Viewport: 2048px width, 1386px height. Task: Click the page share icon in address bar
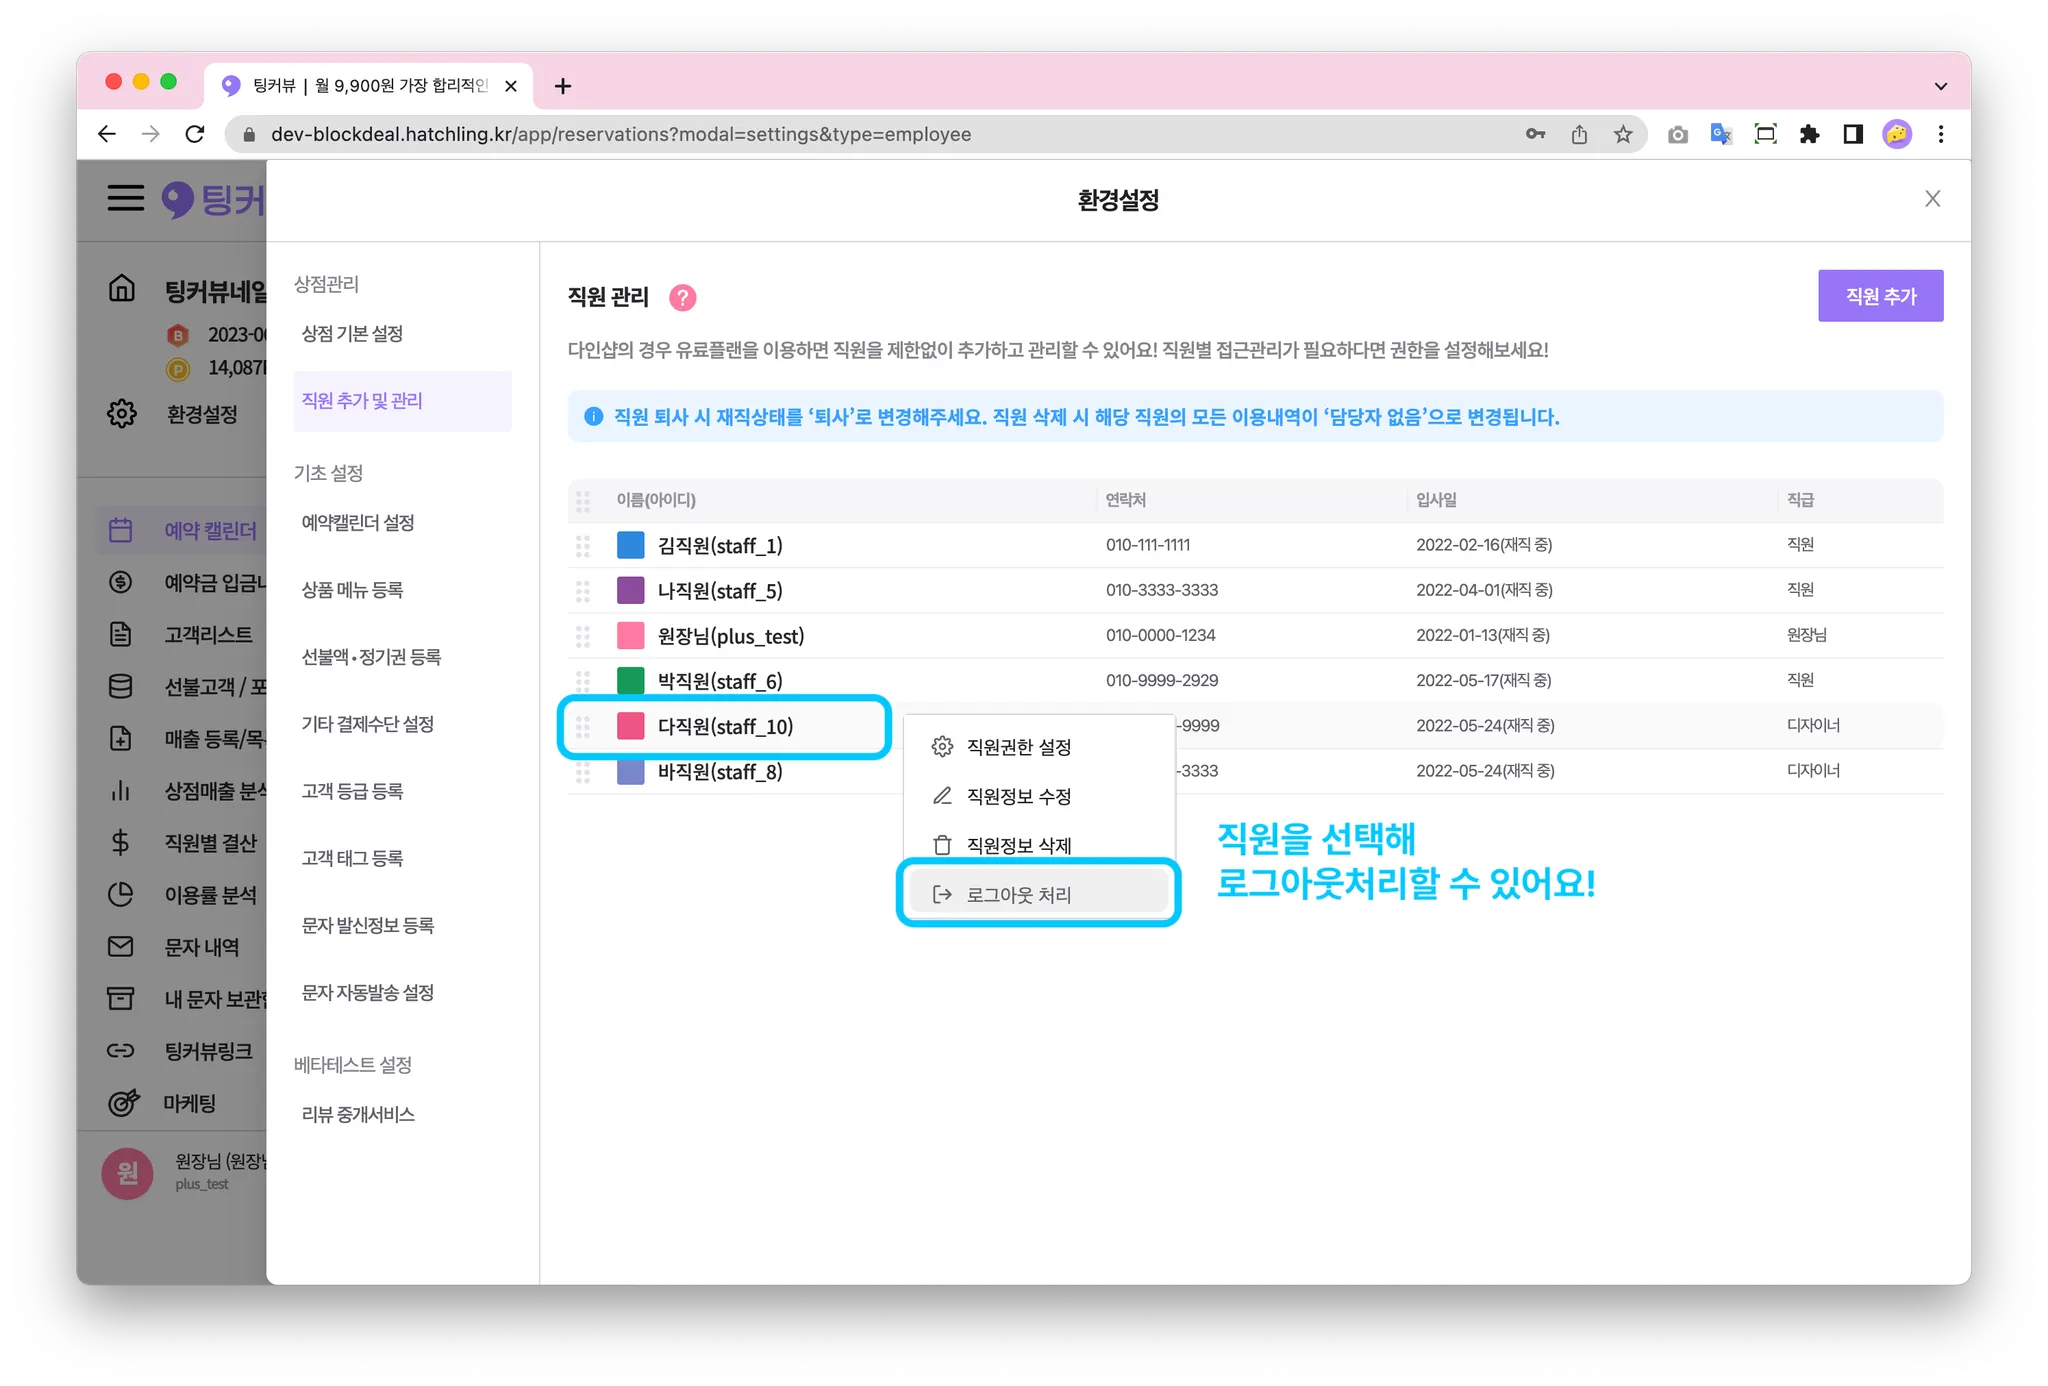[x=1579, y=134]
